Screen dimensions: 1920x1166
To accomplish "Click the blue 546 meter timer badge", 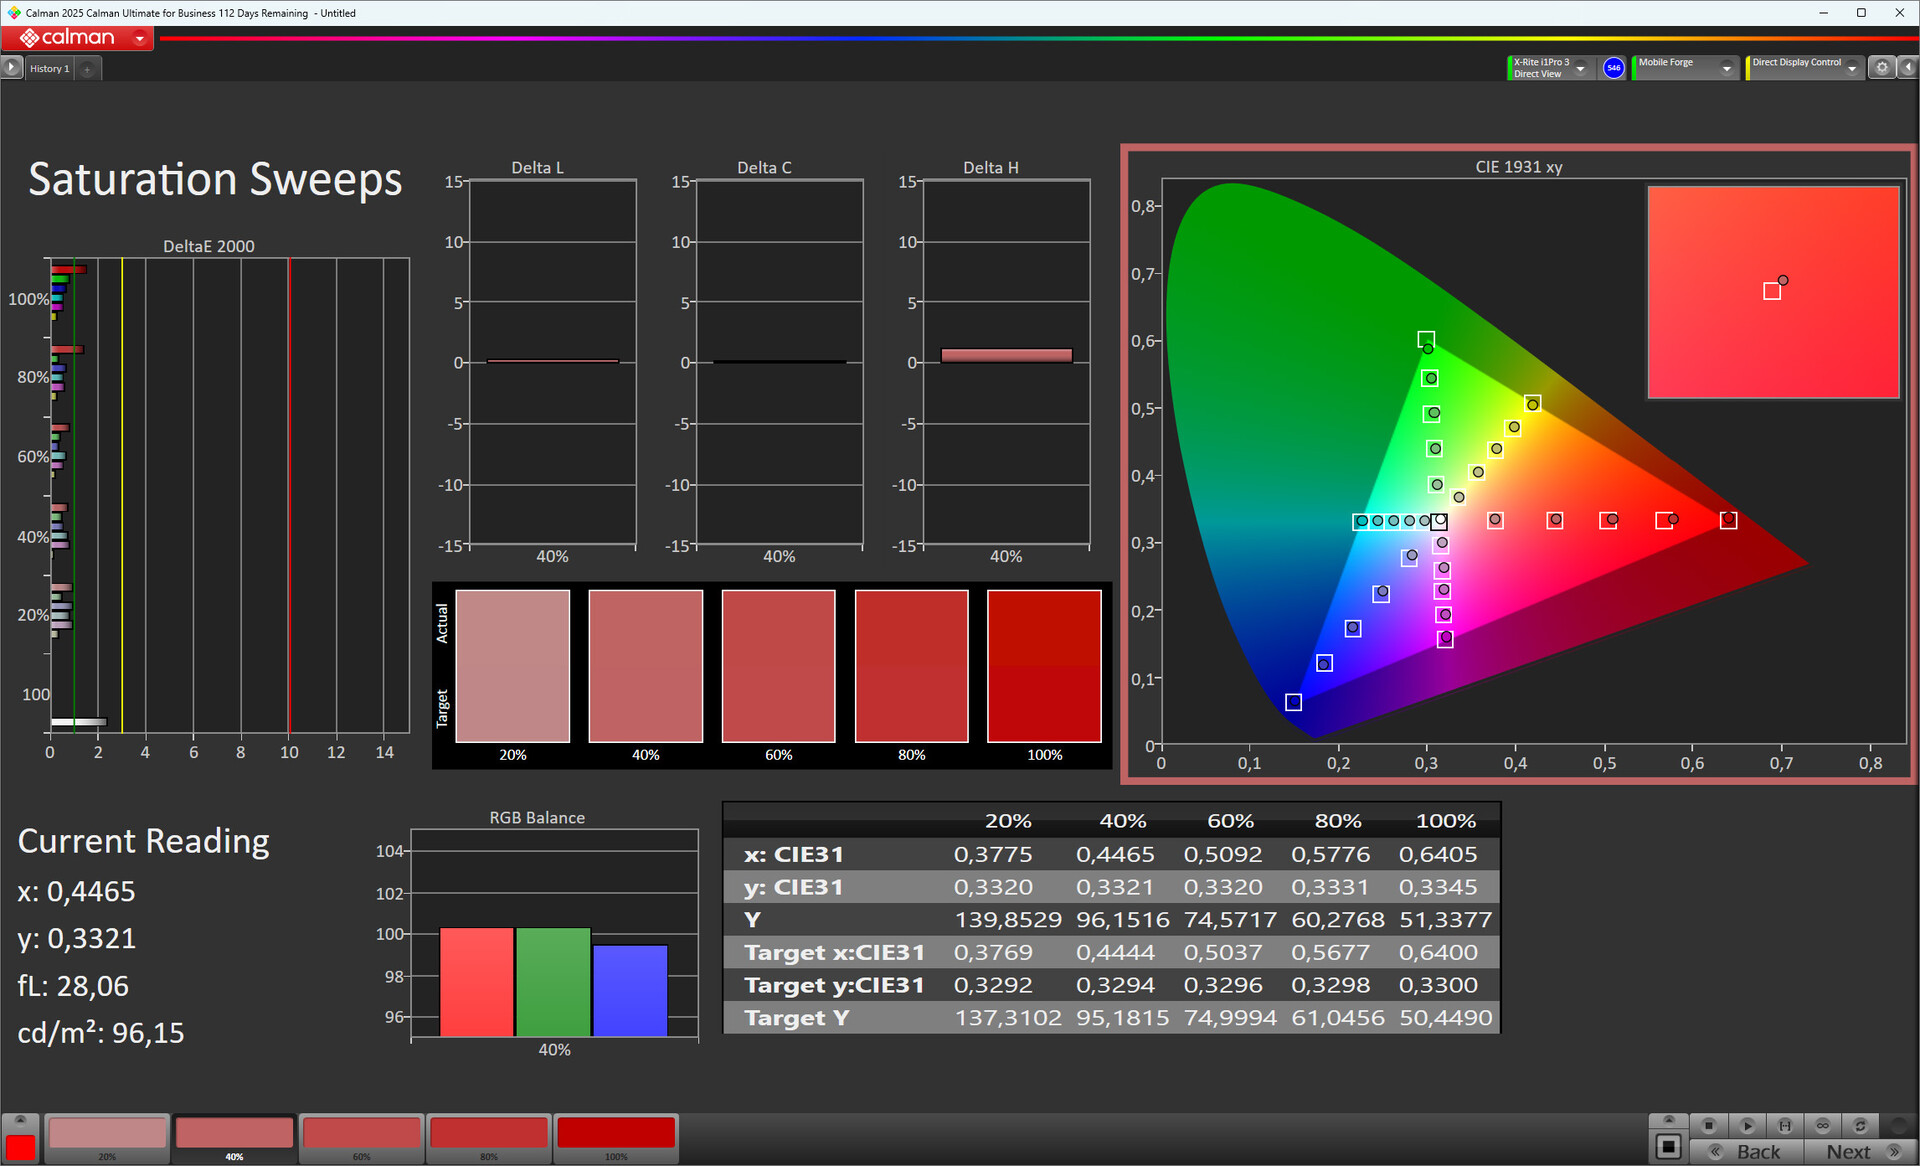I will pos(1613,68).
